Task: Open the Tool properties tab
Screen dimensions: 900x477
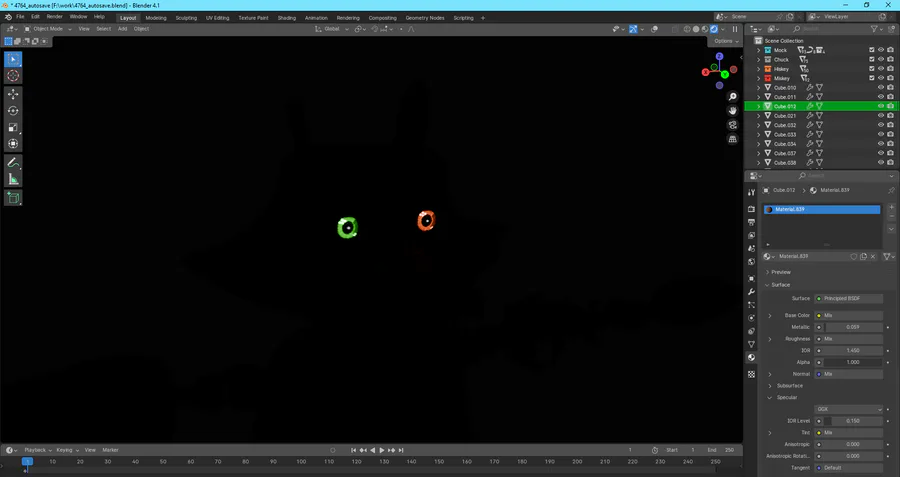Action: (751, 193)
